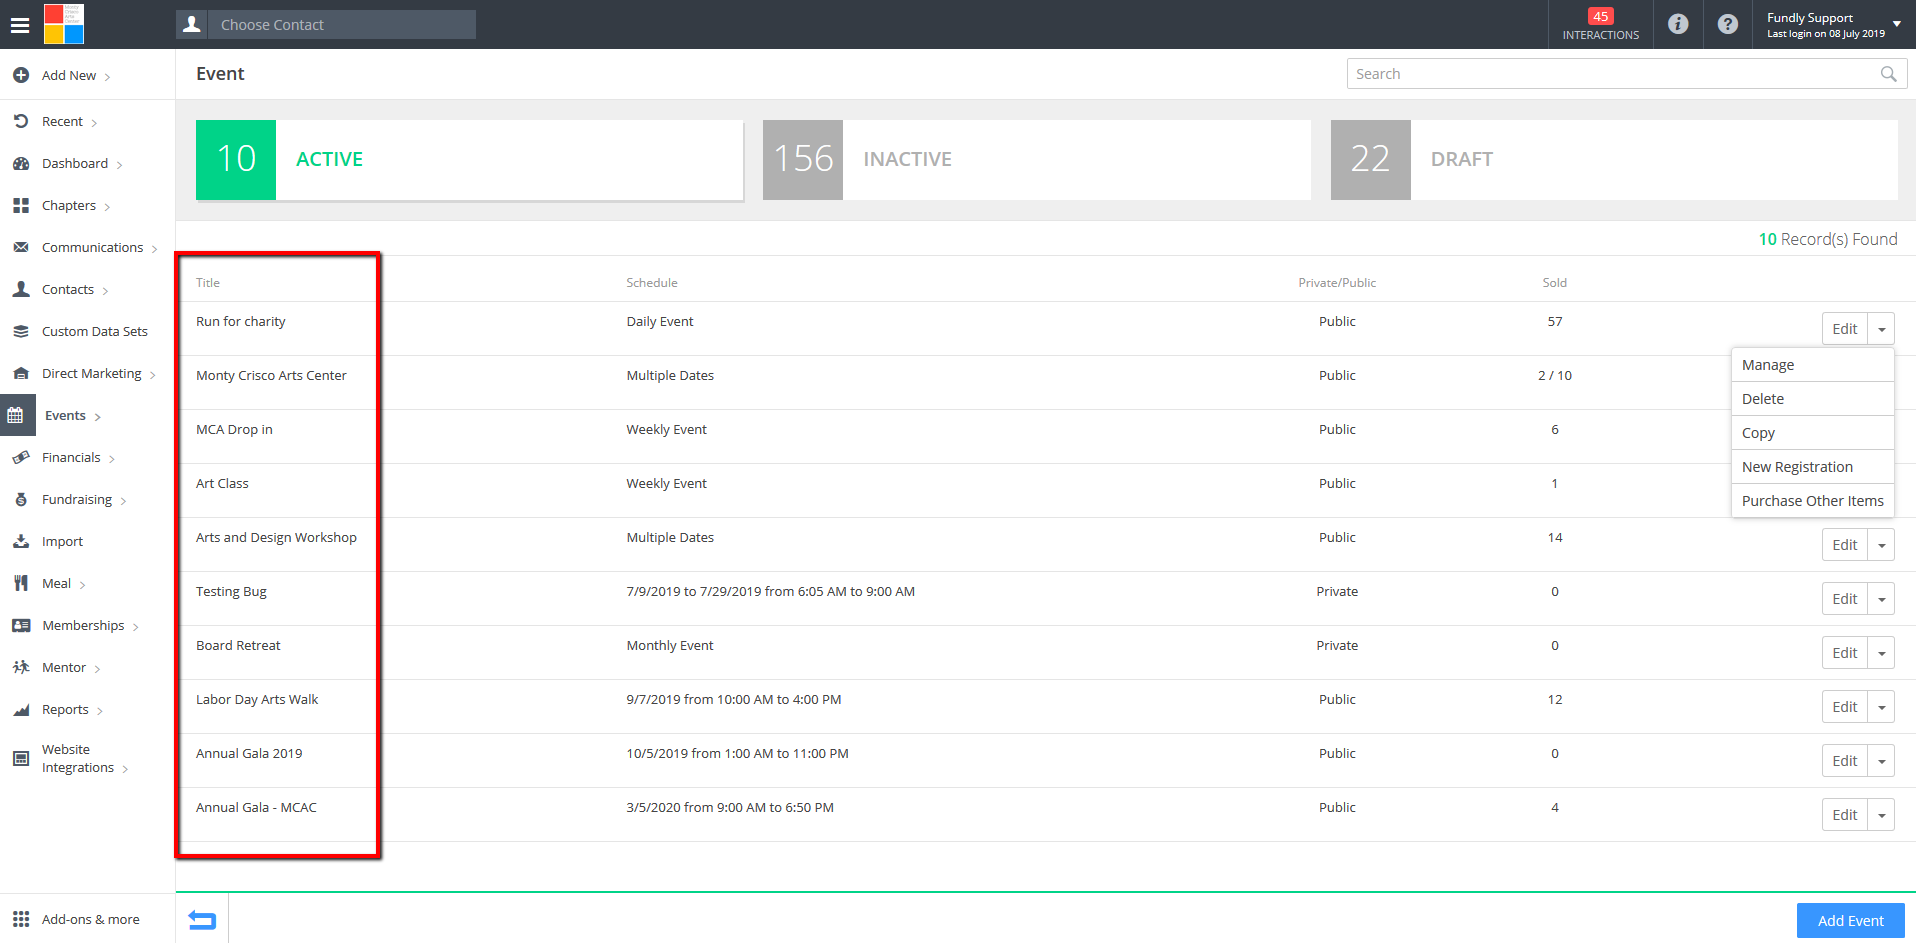Open the Monty Crisco Arts Center title

point(271,376)
